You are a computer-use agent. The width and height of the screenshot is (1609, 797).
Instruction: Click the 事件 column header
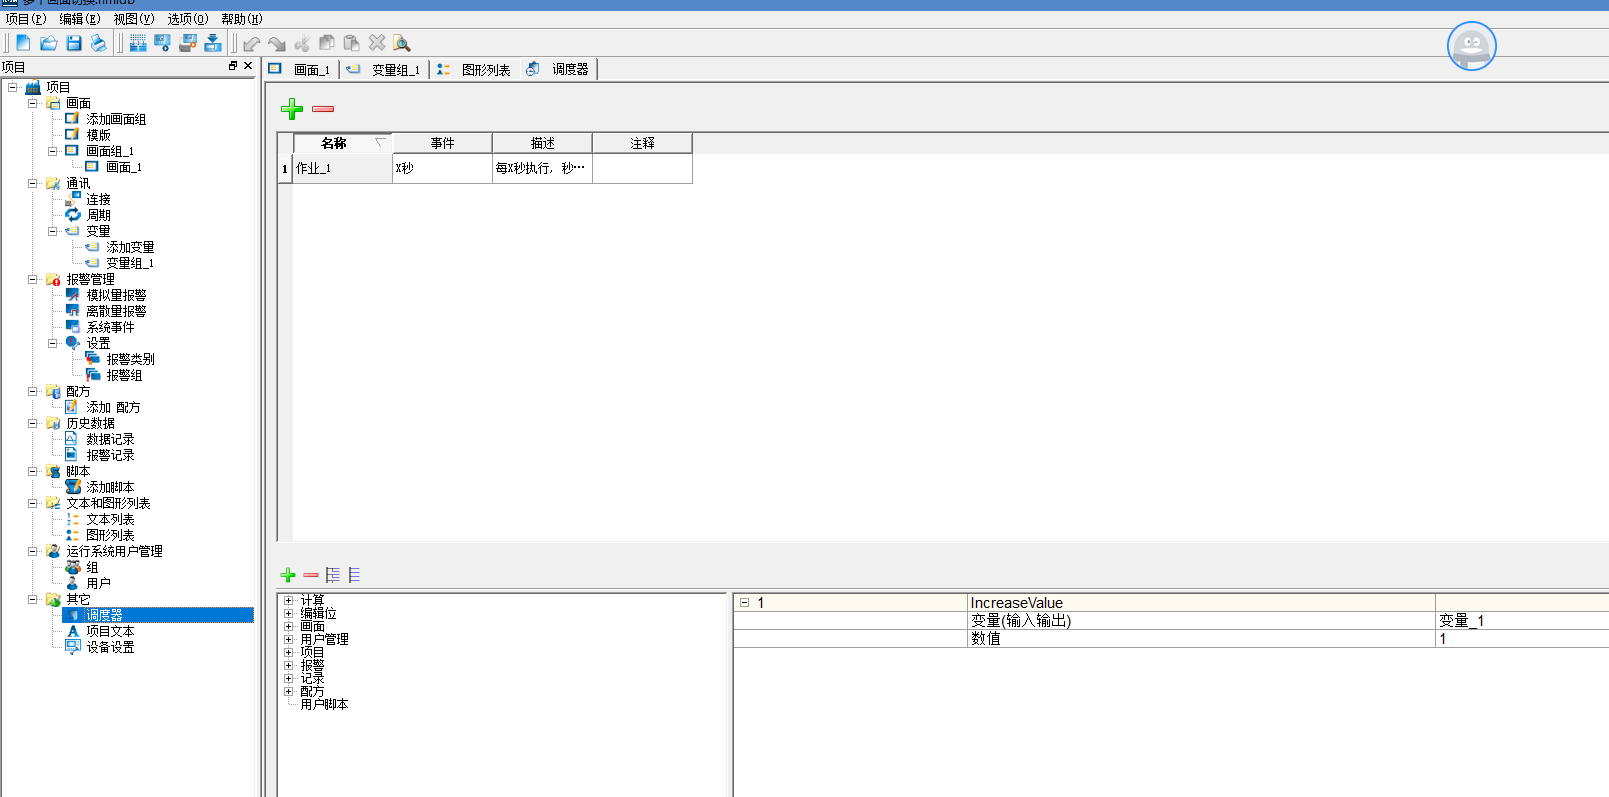tap(442, 143)
